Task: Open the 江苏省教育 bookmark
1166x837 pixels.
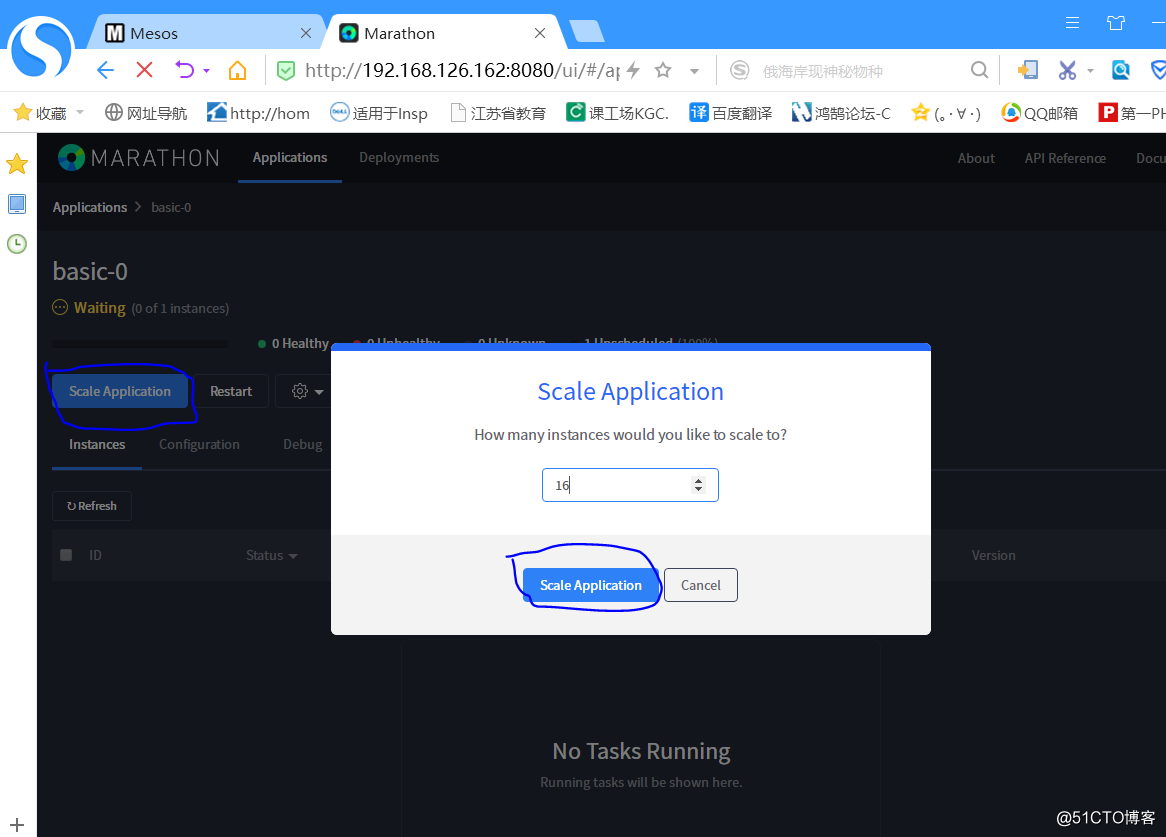Action: pyautogui.click(x=498, y=113)
